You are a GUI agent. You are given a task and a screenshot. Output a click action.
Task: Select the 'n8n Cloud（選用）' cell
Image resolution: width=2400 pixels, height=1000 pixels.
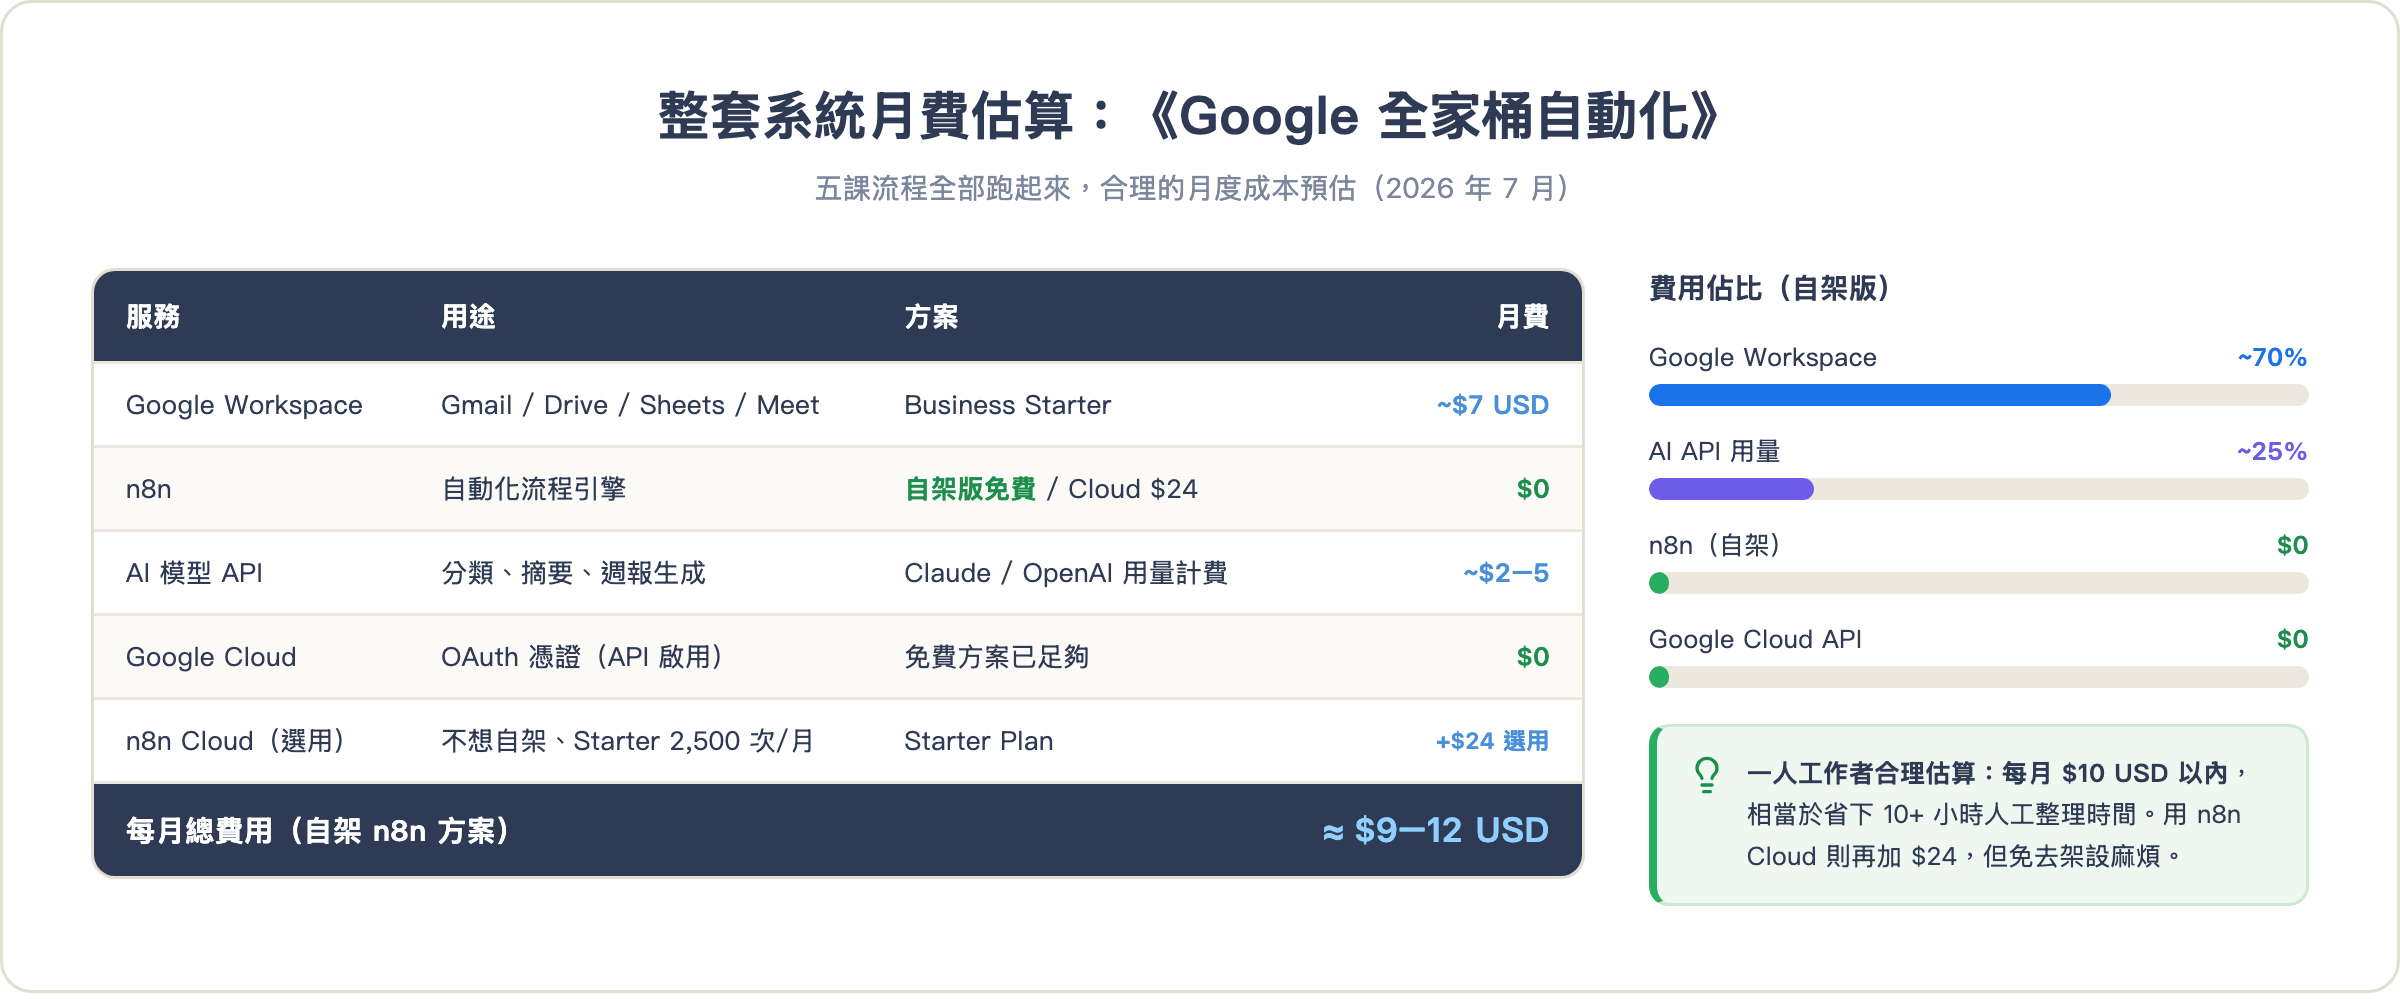[x=237, y=741]
